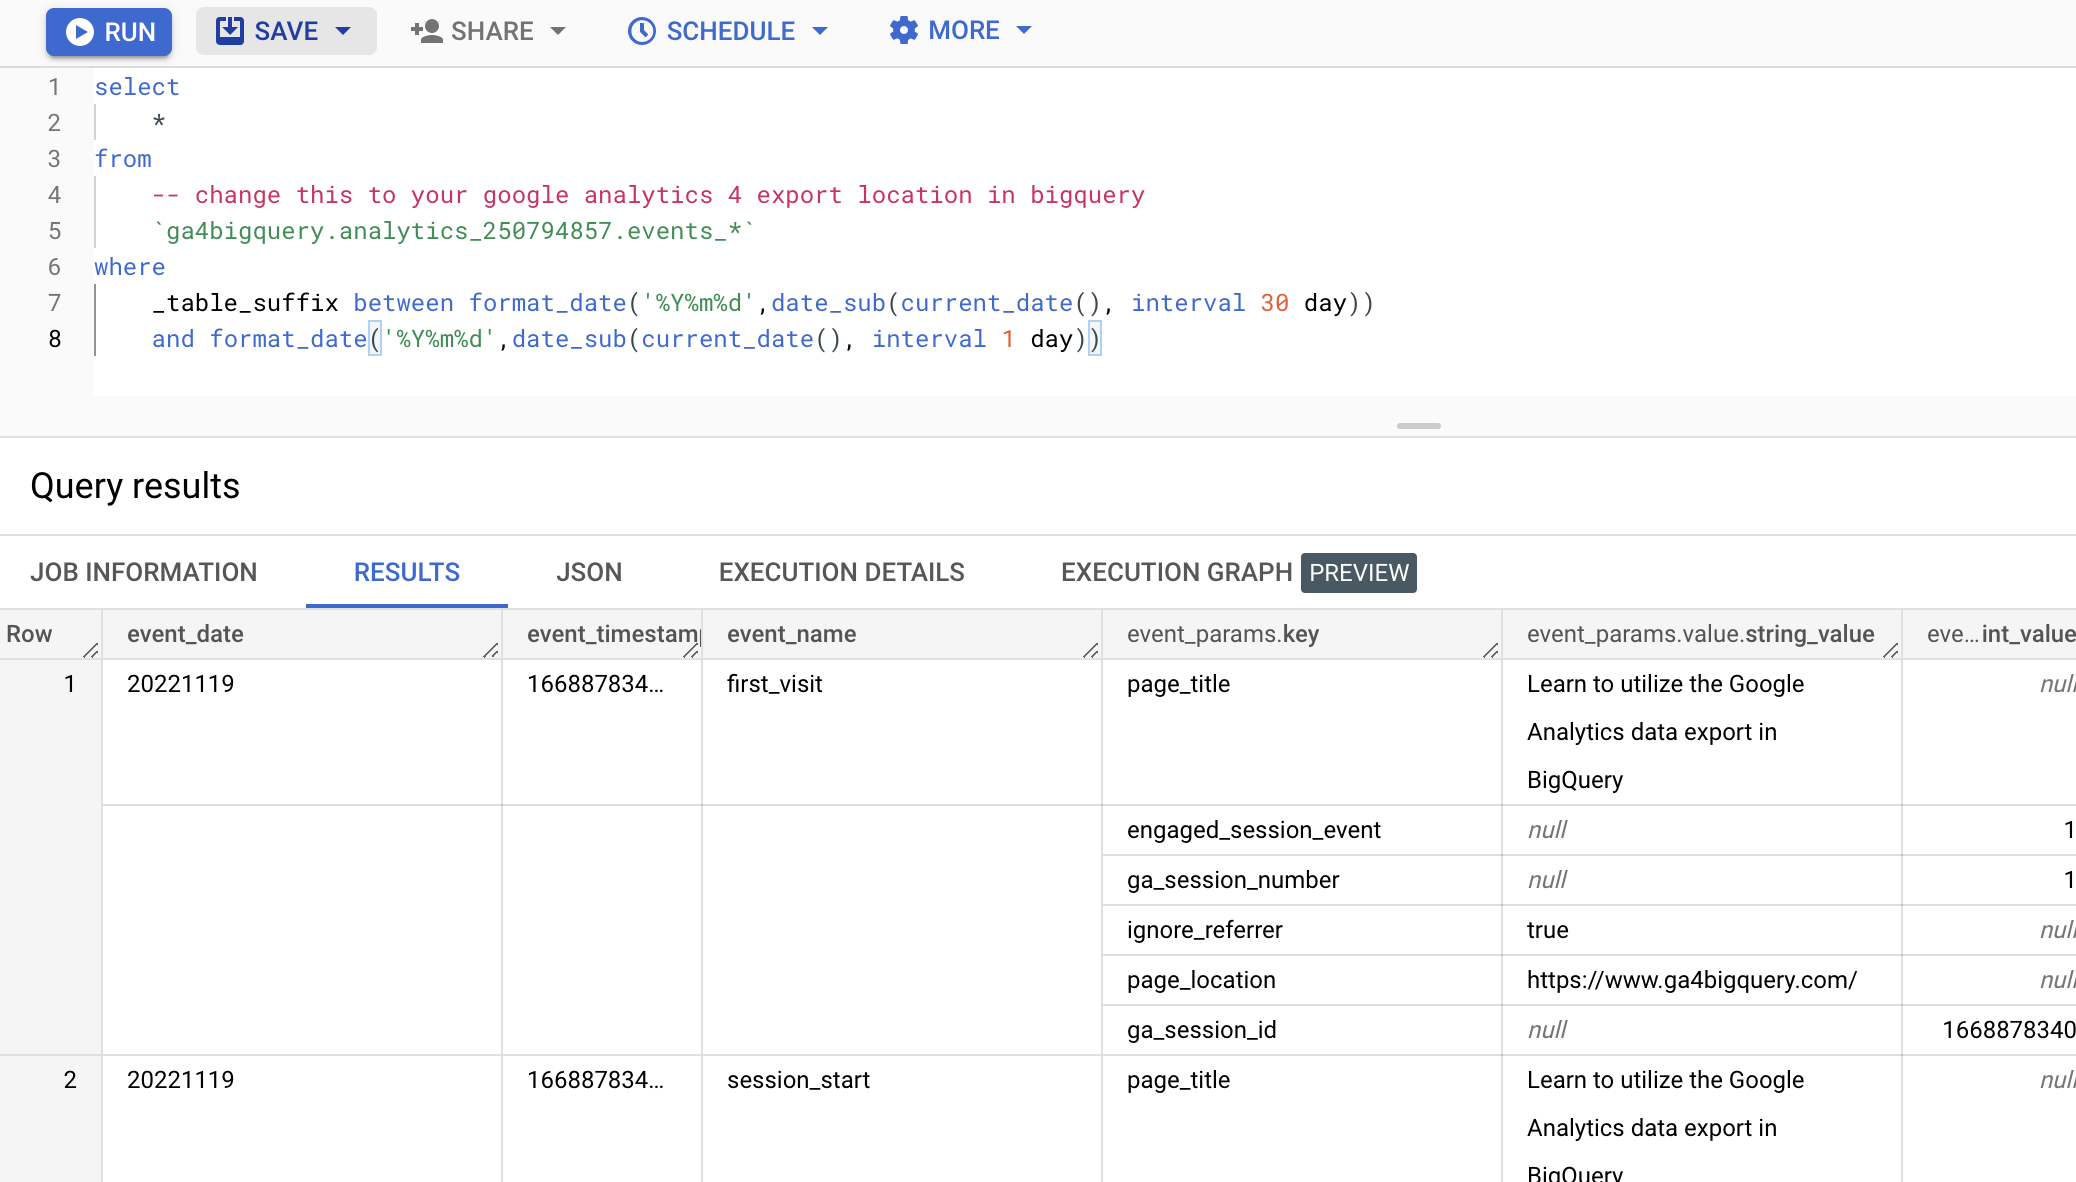
Task: Click the pane divider handle above Query results
Action: click(1417, 425)
